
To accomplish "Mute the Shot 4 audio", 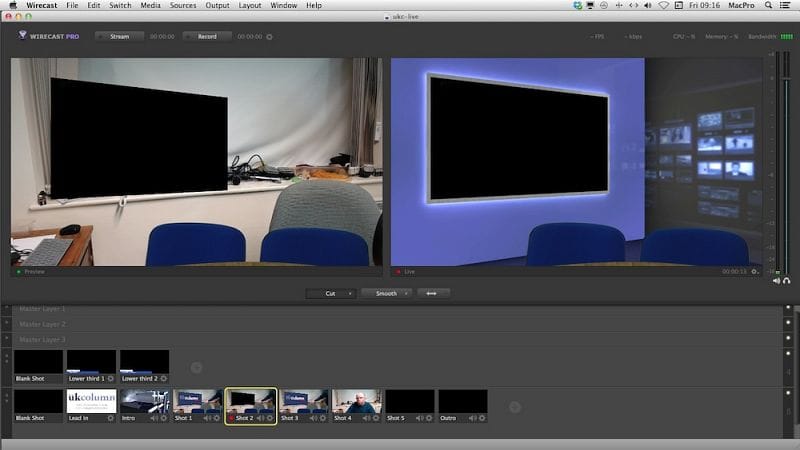I will click(367, 418).
